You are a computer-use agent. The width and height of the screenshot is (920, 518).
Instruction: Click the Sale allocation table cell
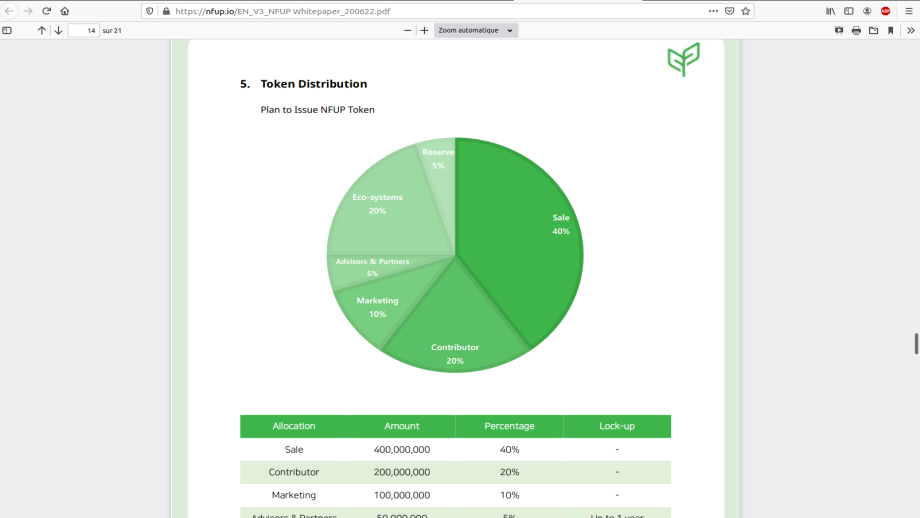coord(294,449)
